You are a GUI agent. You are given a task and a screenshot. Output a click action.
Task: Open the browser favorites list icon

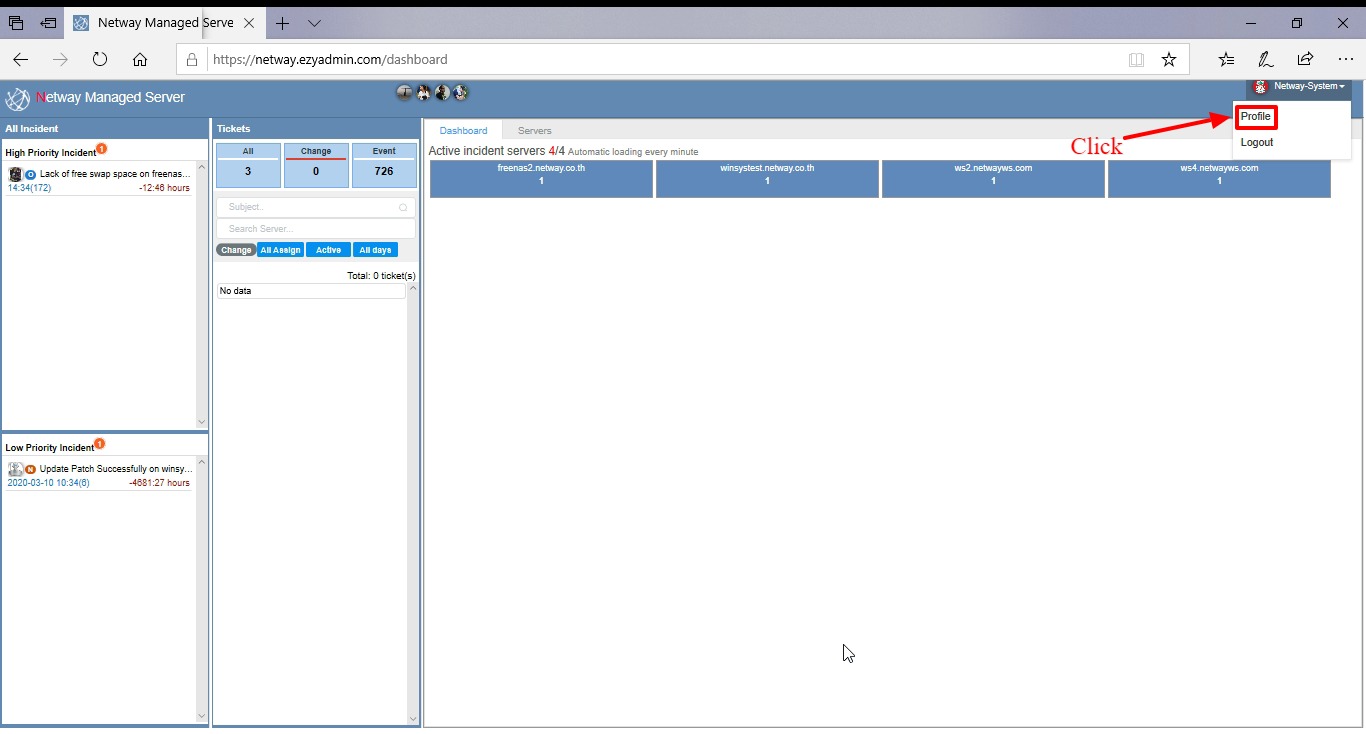[1227, 60]
